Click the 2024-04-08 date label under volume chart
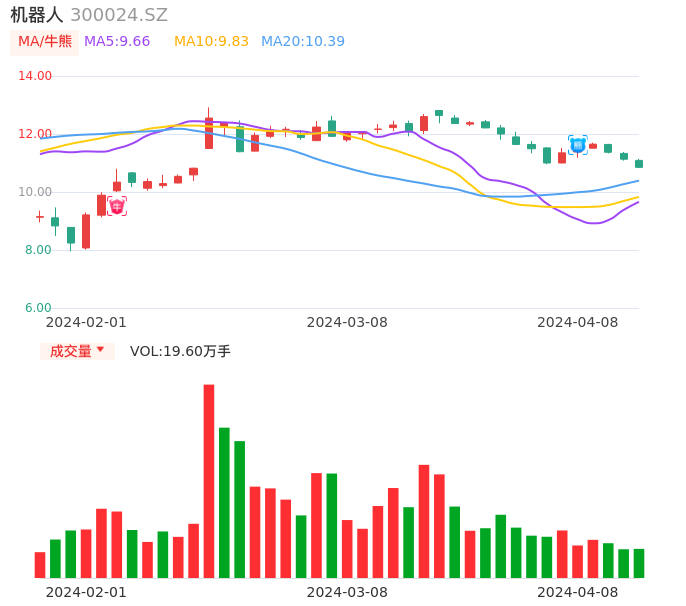Viewport: 686px width, 606px height. pyautogui.click(x=578, y=592)
